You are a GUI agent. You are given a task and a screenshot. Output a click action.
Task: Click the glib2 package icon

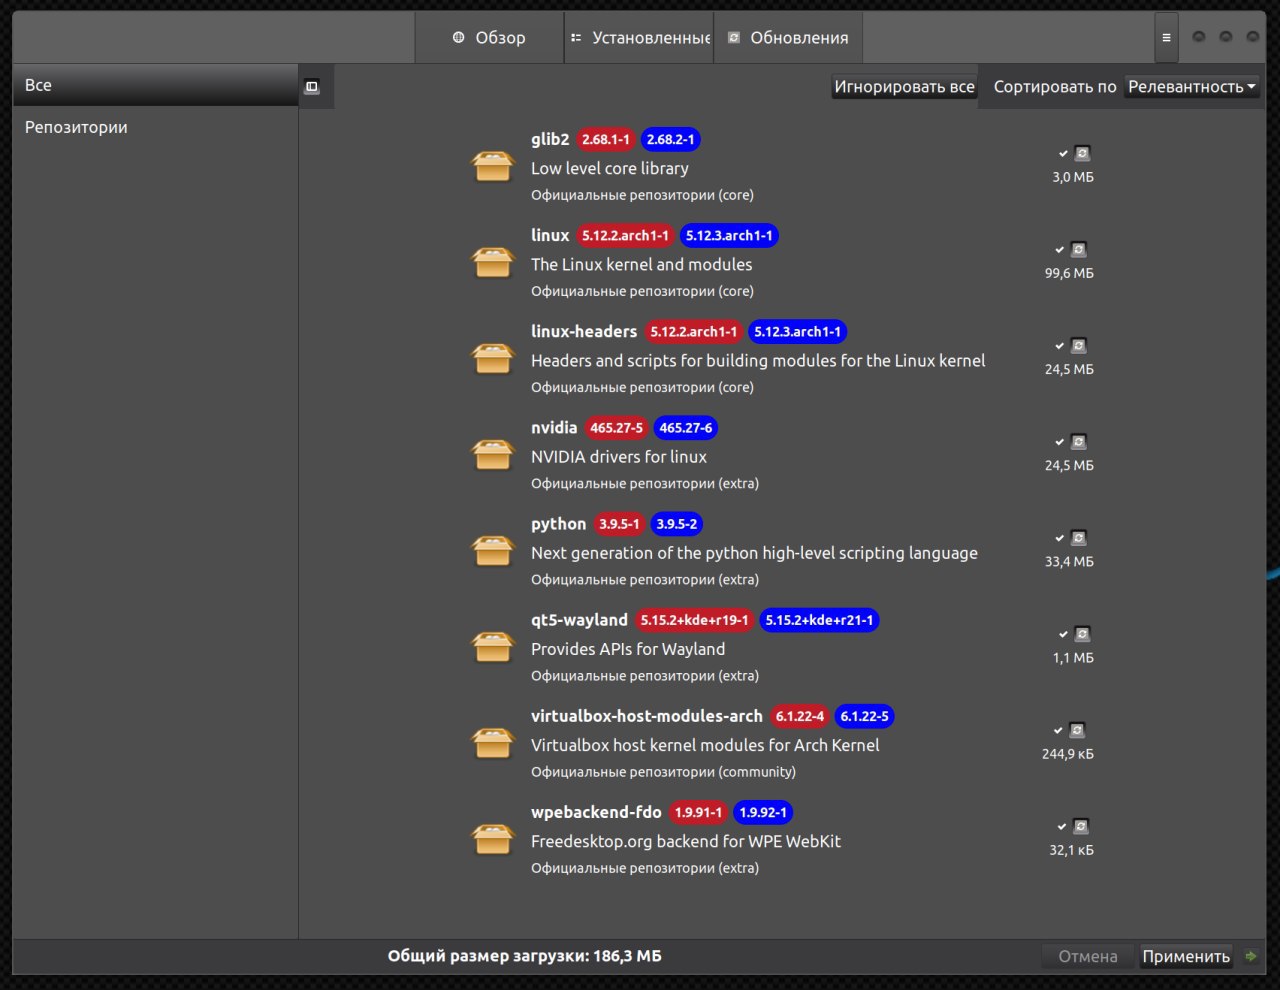tap(493, 167)
